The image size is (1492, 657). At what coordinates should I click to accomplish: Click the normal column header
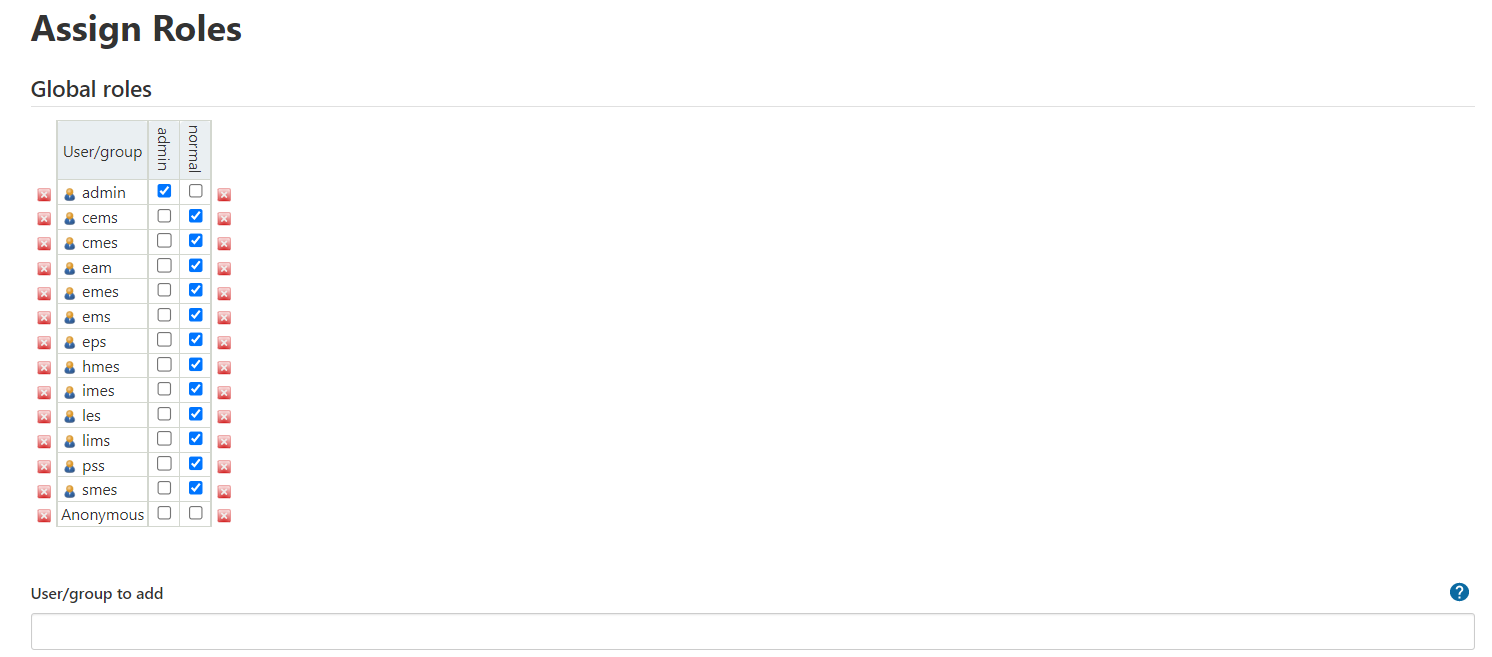[195, 150]
